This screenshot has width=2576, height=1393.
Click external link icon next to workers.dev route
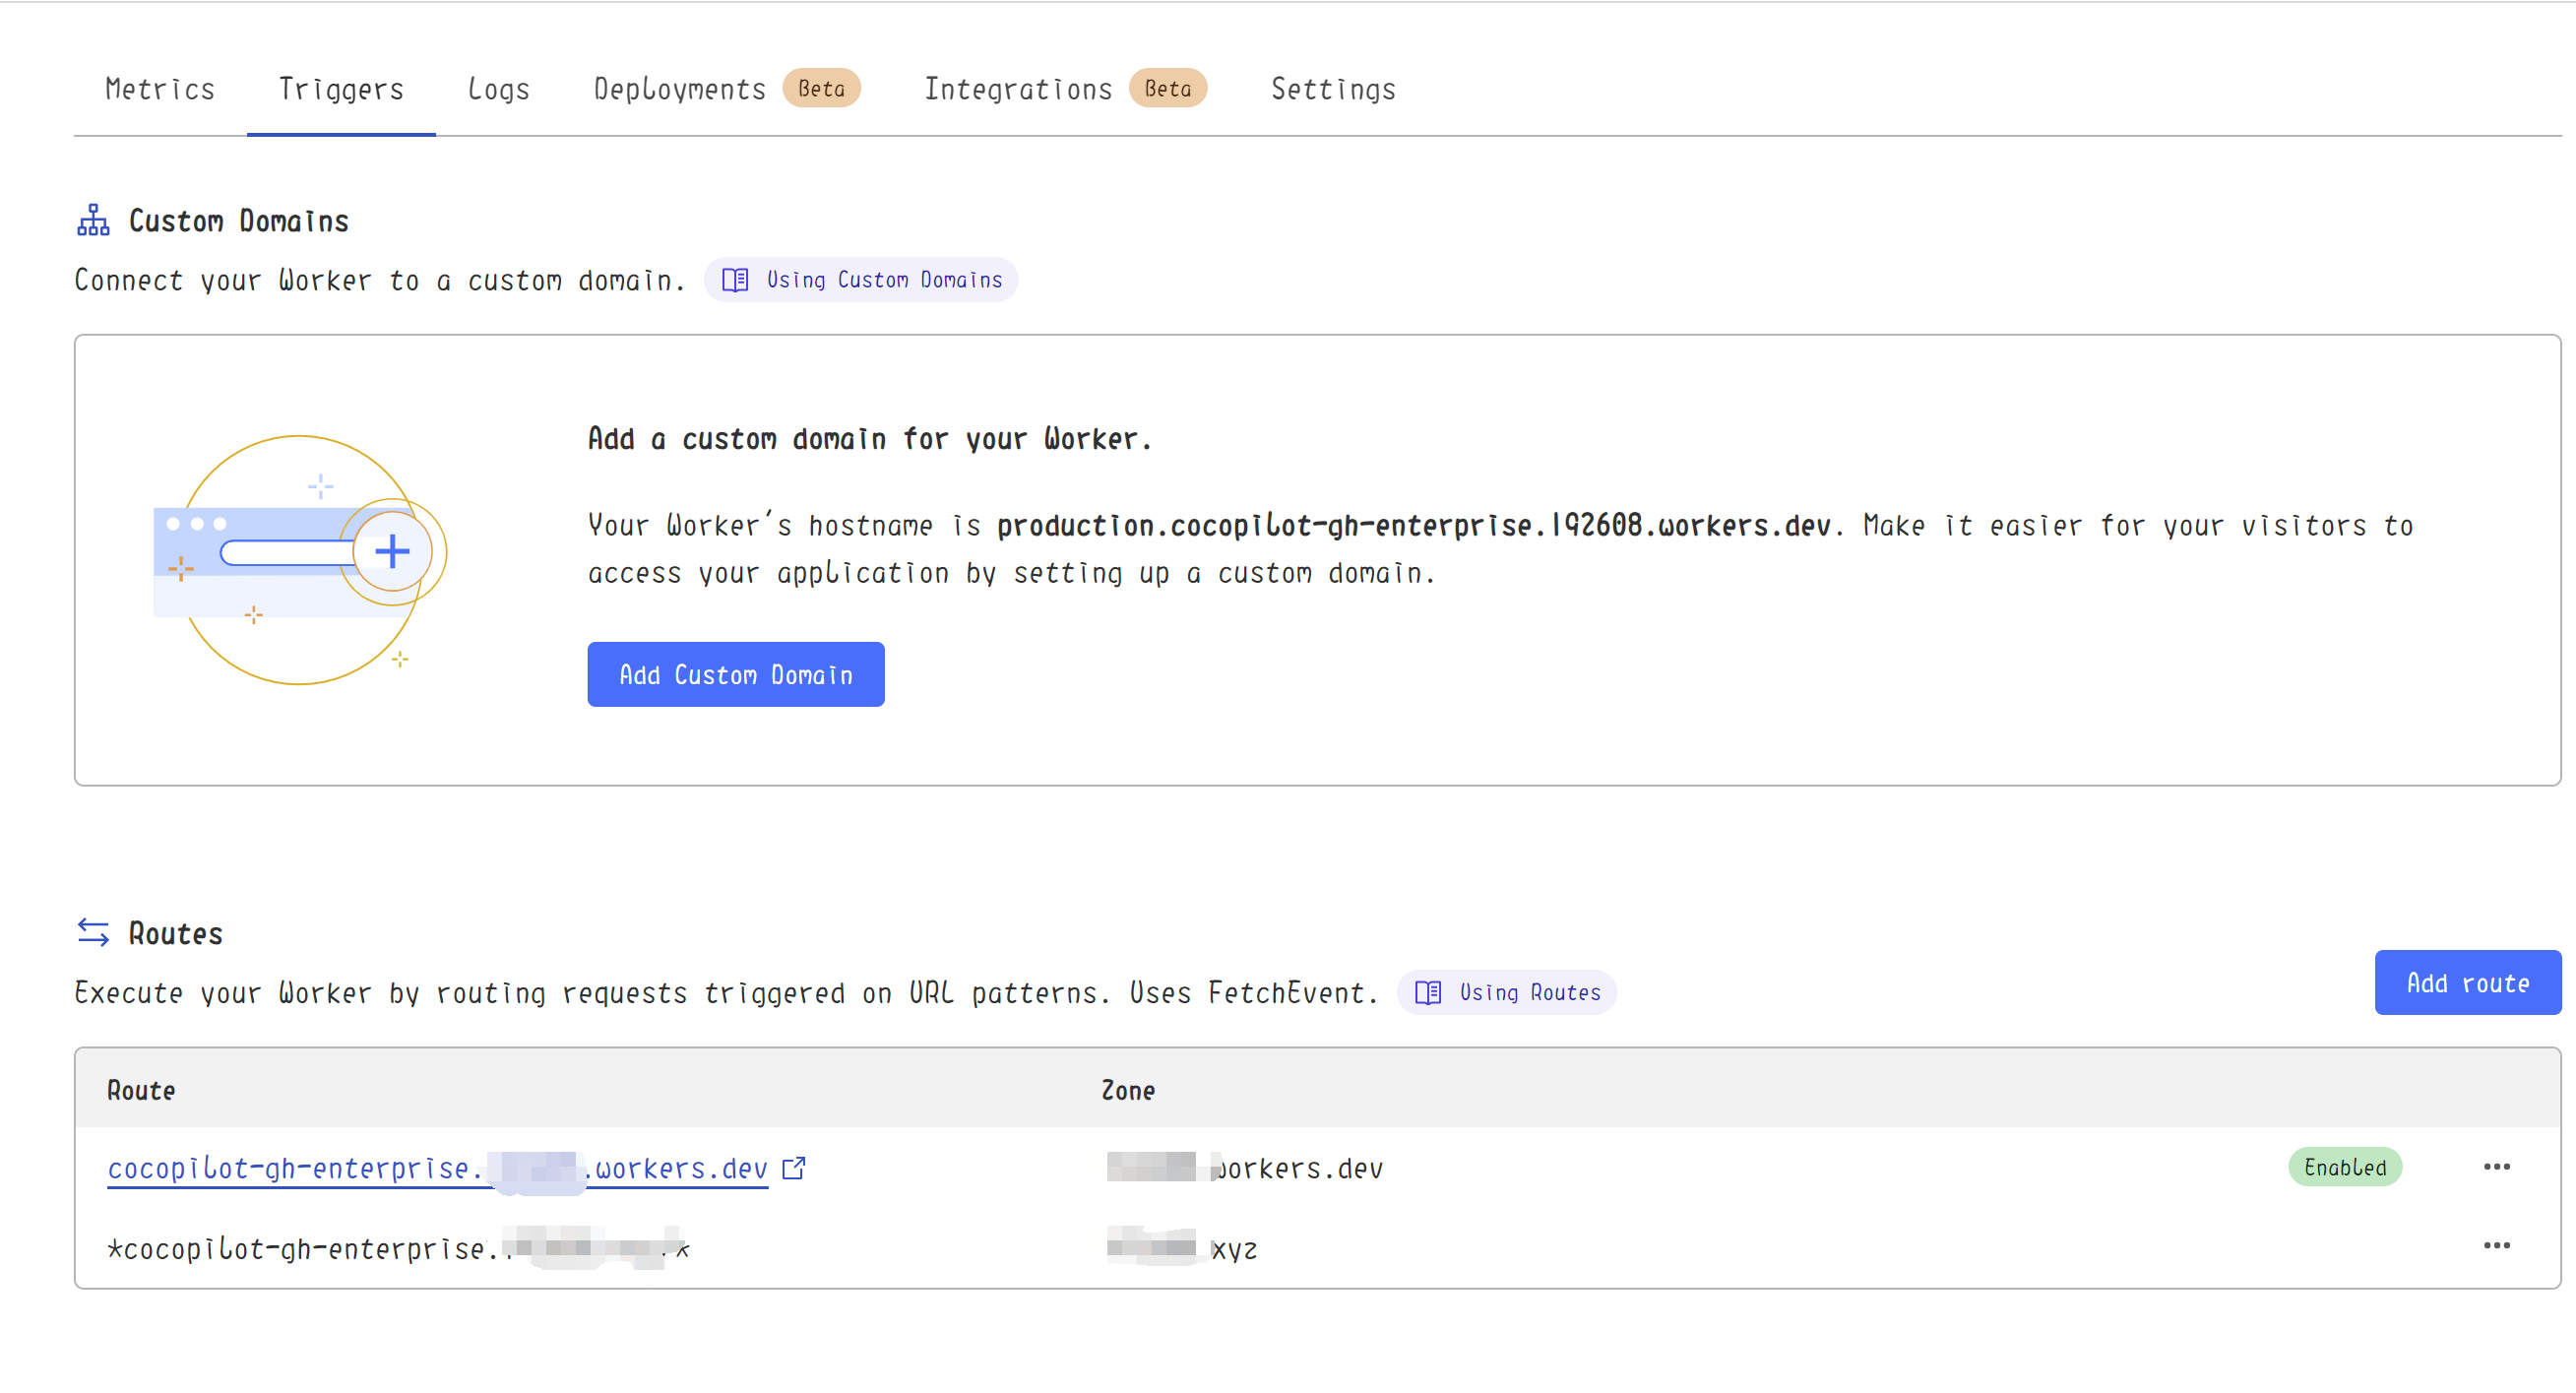tap(793, 1168)
